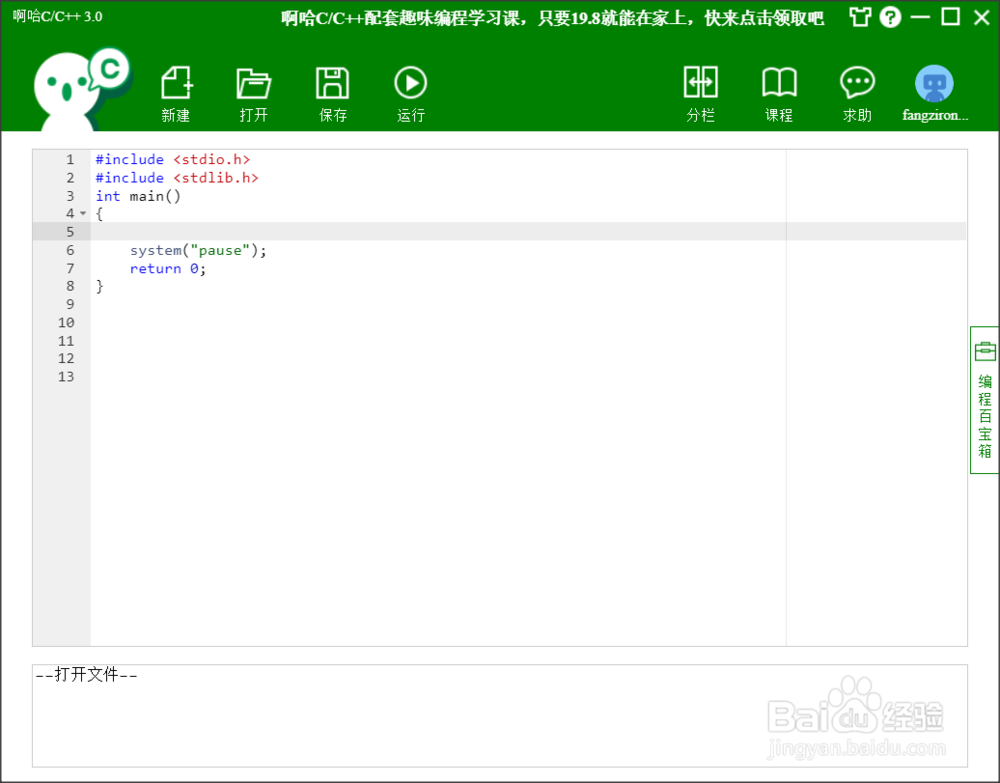The image size is (1000, 783).
Task: Click the promotional banner about 19.8 course
Action: tap(552, 18)
